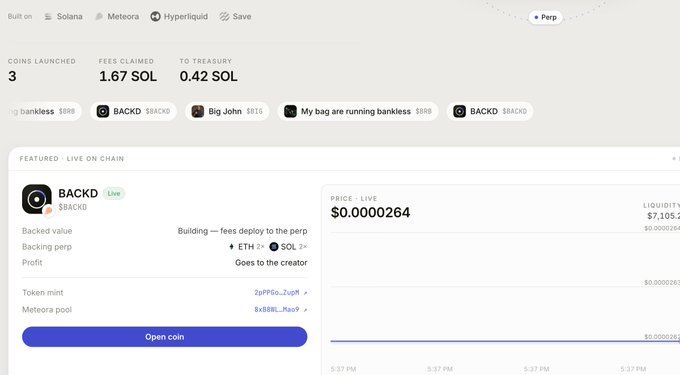Click the Solana text label

[69, 16]
